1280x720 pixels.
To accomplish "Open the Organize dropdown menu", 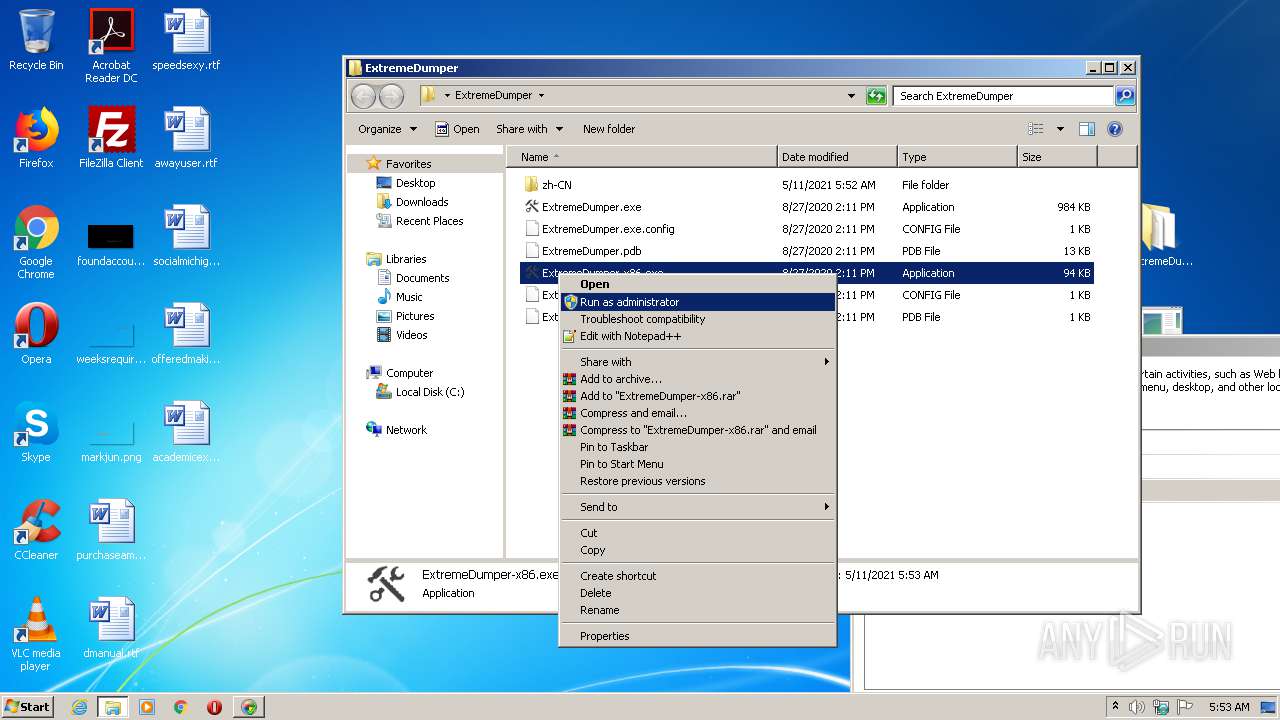I will click(x=387, y=129).
